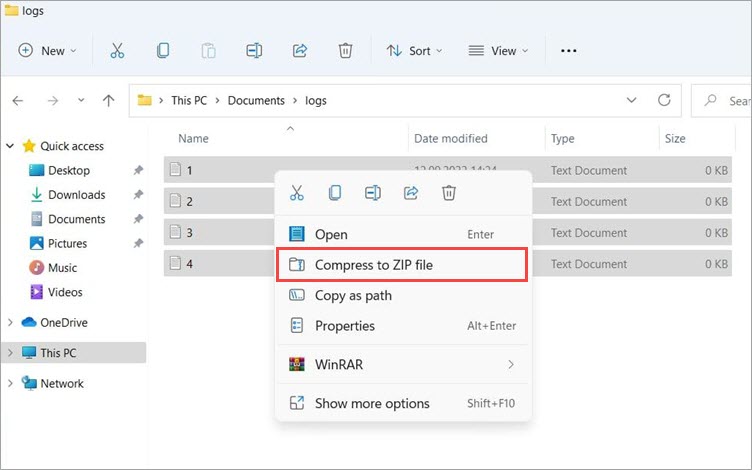The image size is (752, 470).
Task: Sort files by the Name column header
Action: tap(193, 138)
